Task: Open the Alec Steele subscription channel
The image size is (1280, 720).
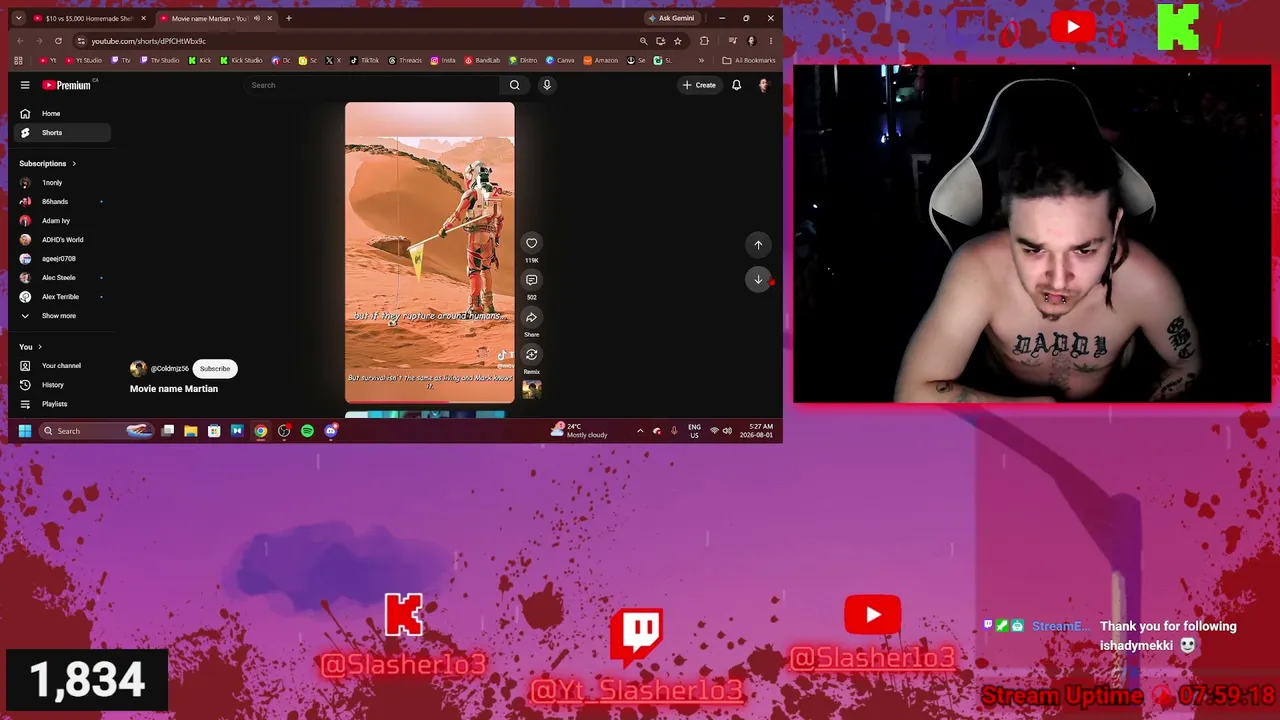Action: pyautogui.click(x=62, y=278)
